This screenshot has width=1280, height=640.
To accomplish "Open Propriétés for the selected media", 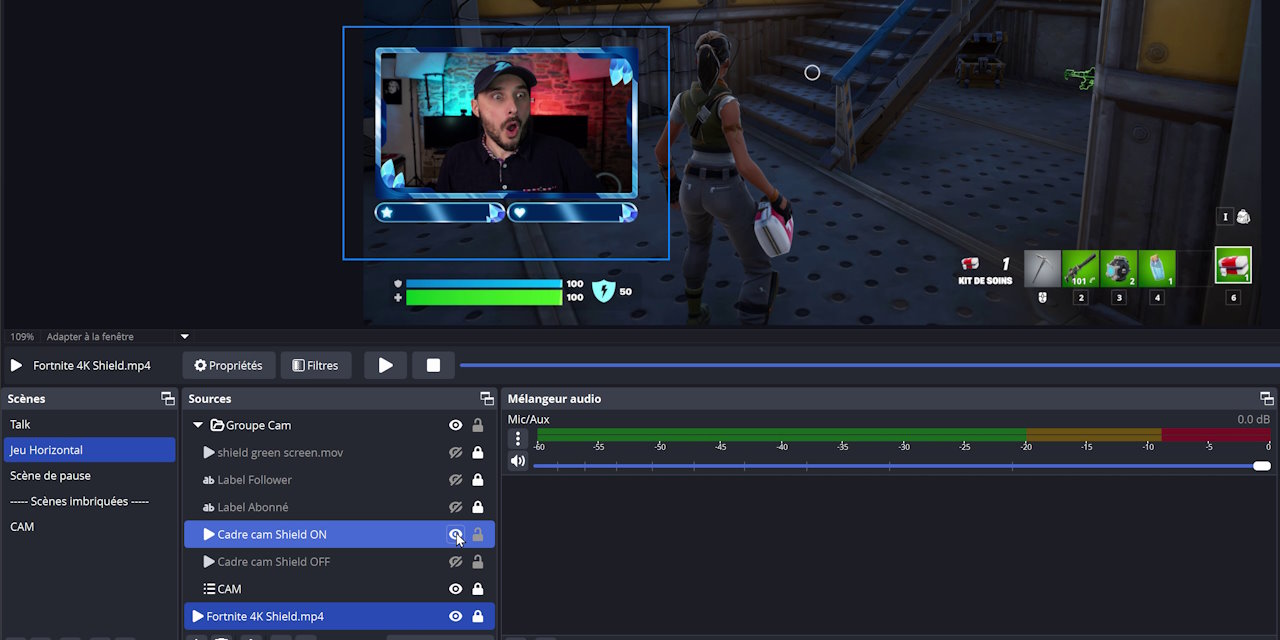I will tap(228, 365).
